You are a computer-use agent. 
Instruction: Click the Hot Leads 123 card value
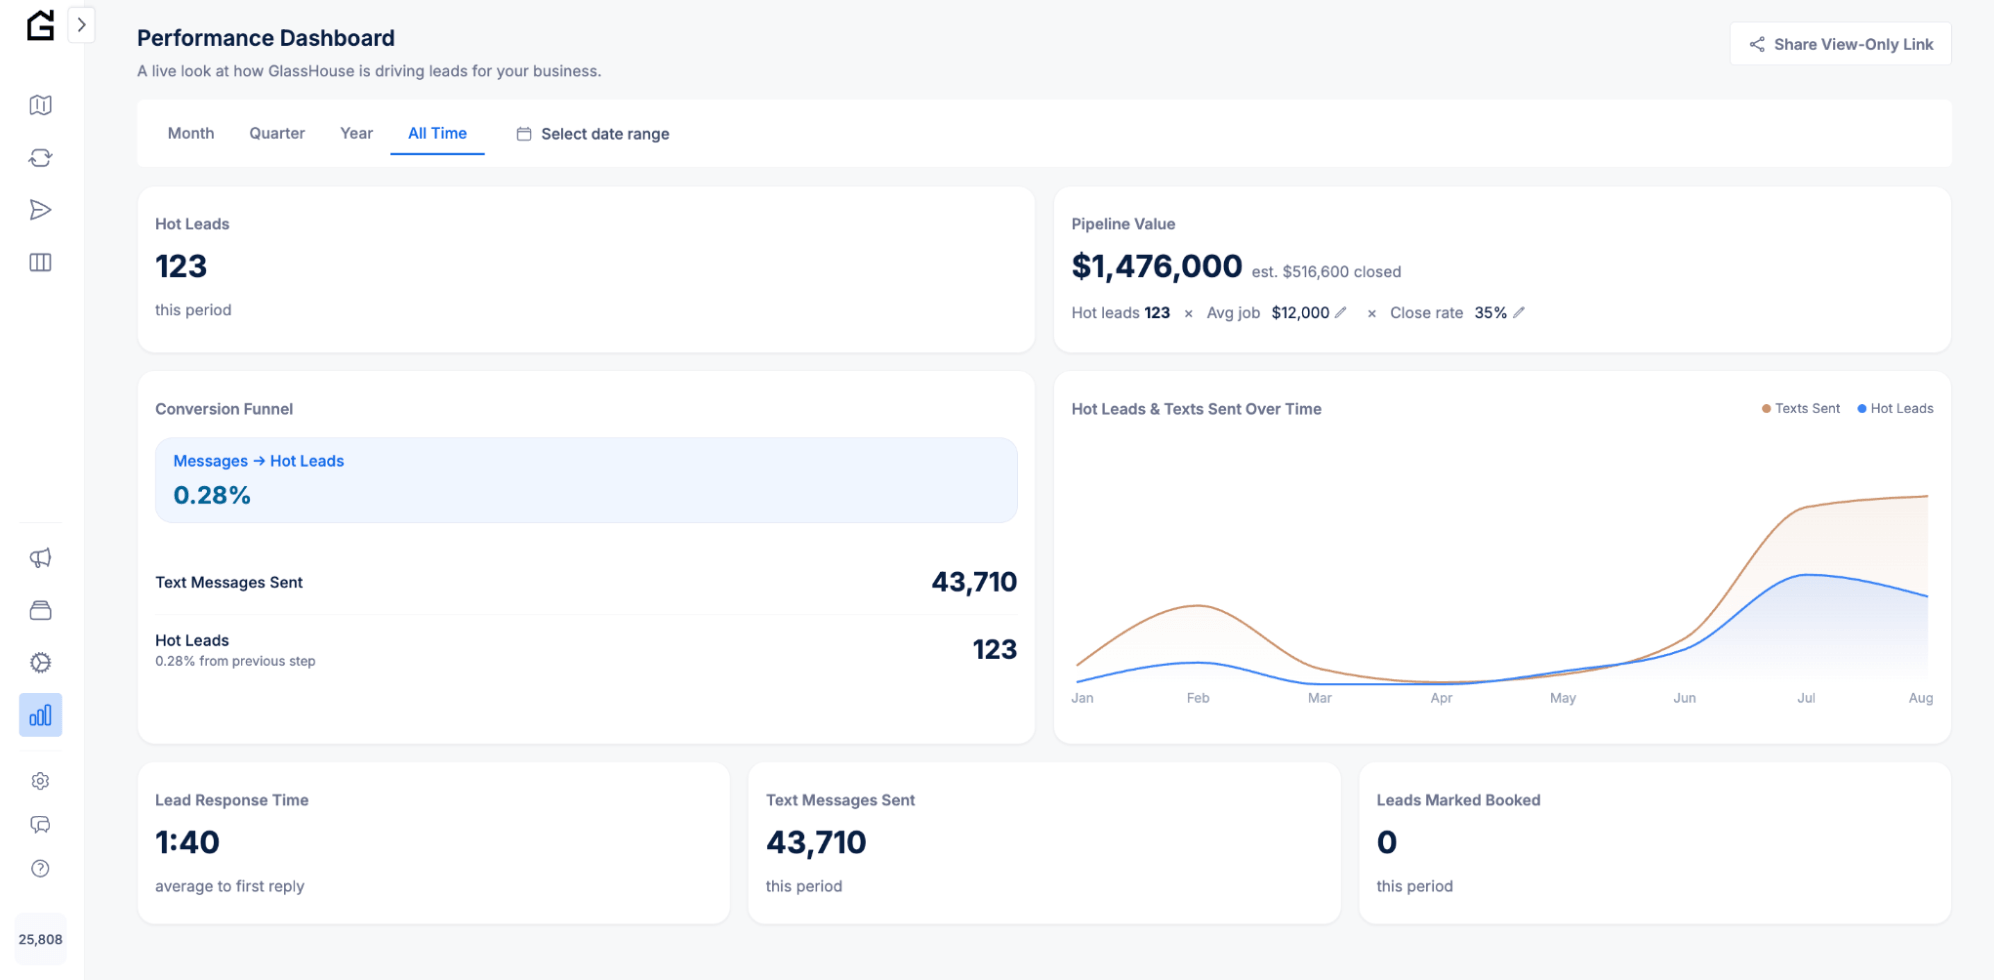point(181,266)
